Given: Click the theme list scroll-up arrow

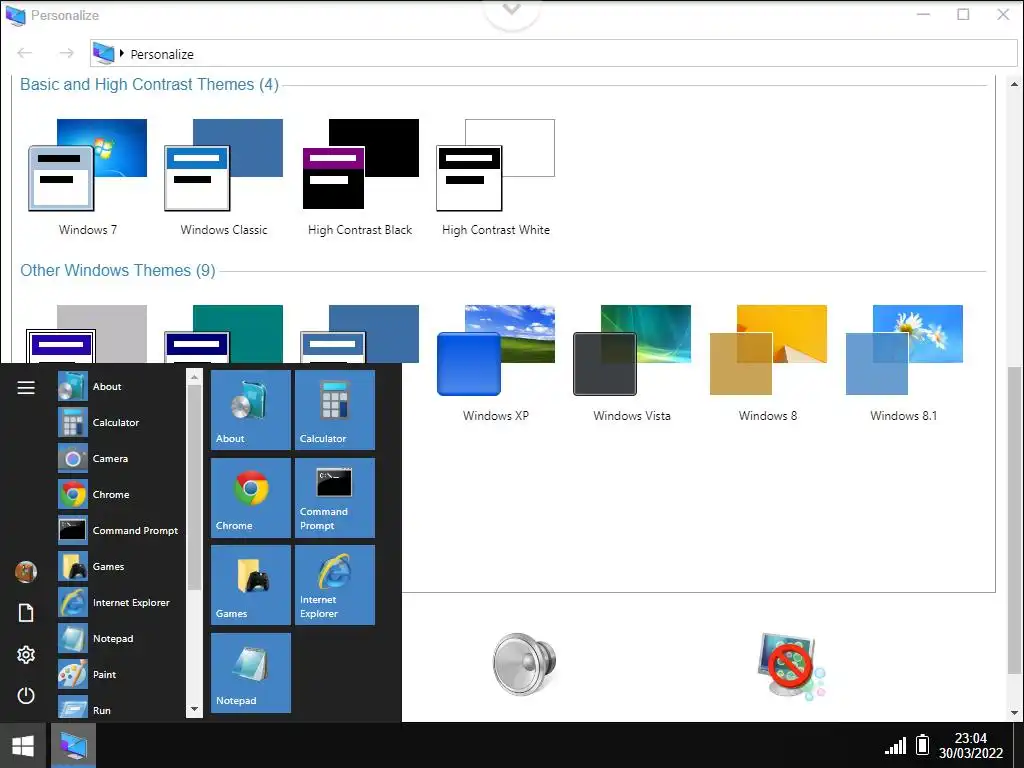Looking at the screenshot, I should point(1014,84).
